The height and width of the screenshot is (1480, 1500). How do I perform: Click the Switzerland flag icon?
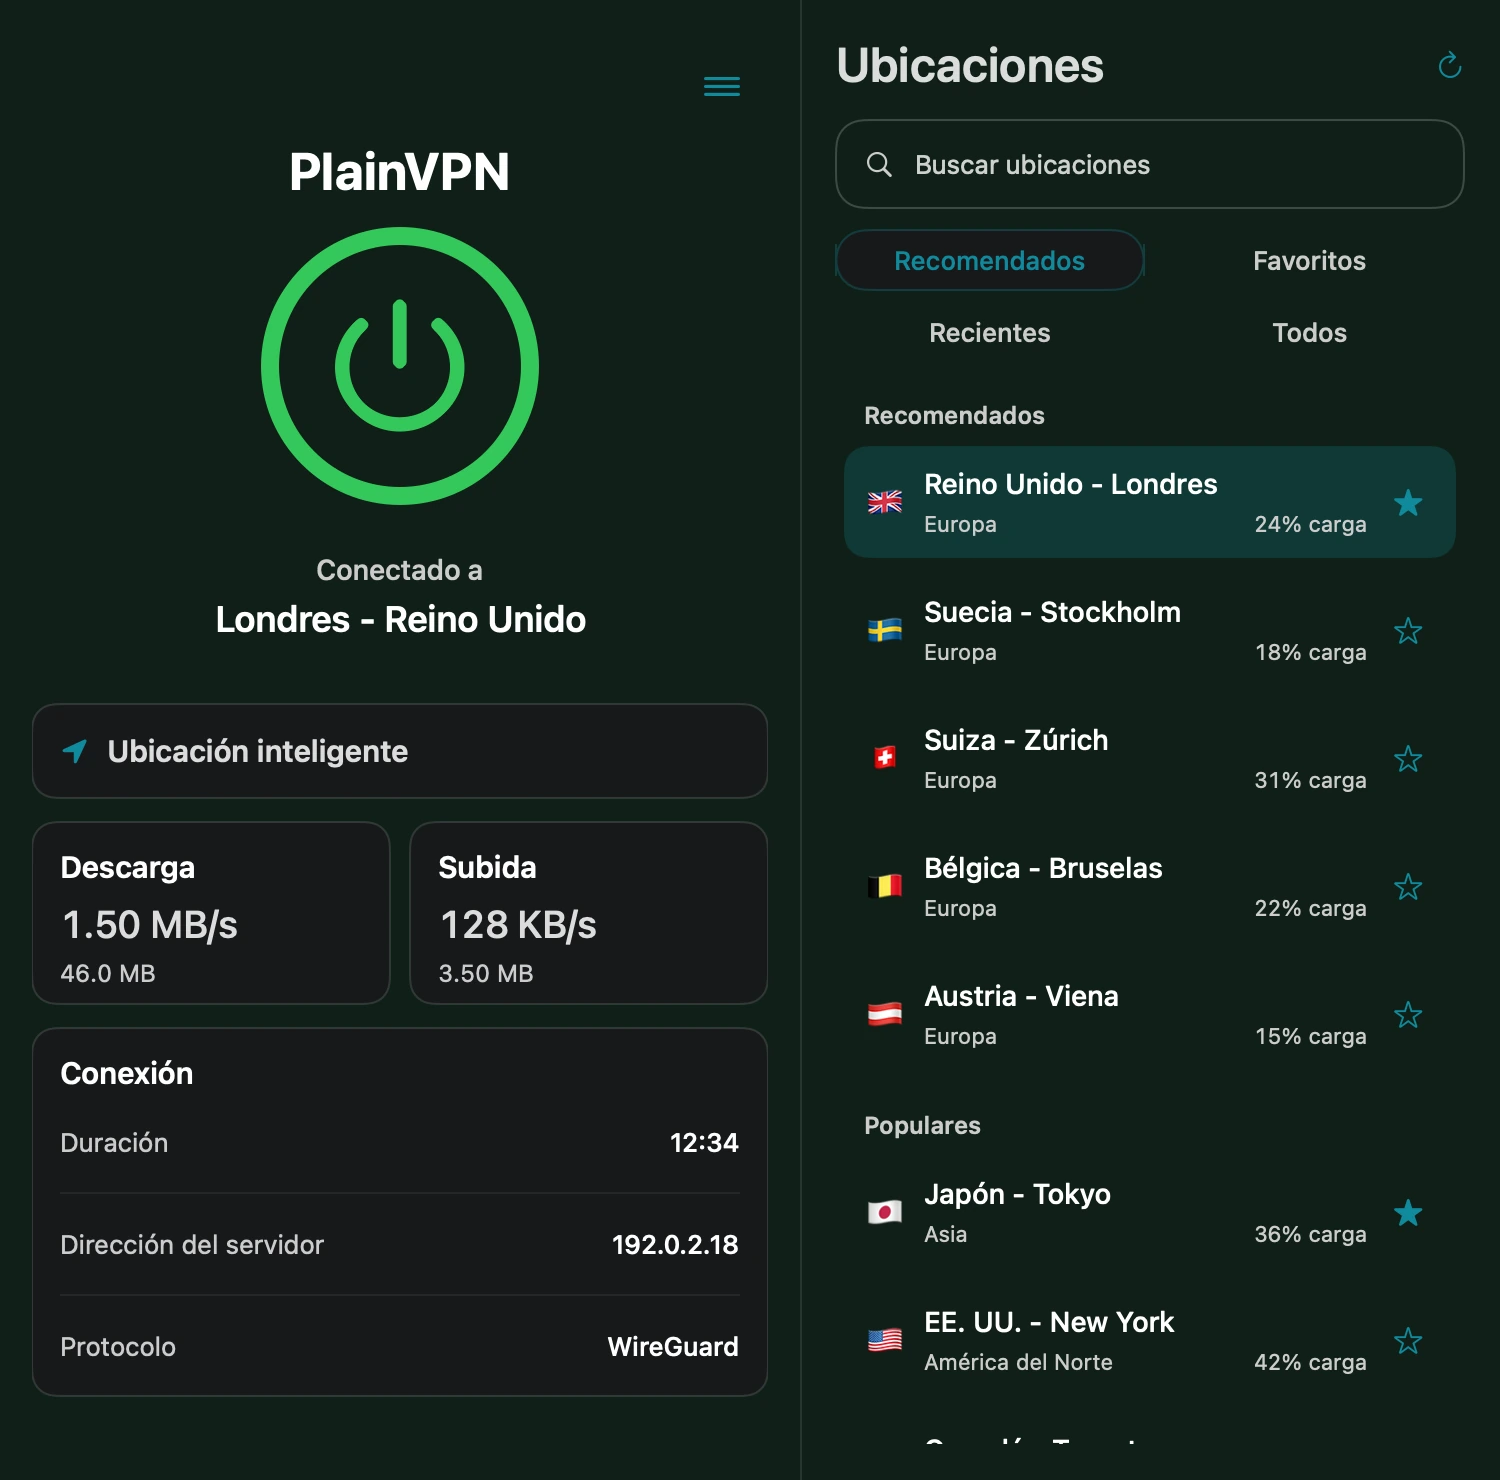point(885,758)
